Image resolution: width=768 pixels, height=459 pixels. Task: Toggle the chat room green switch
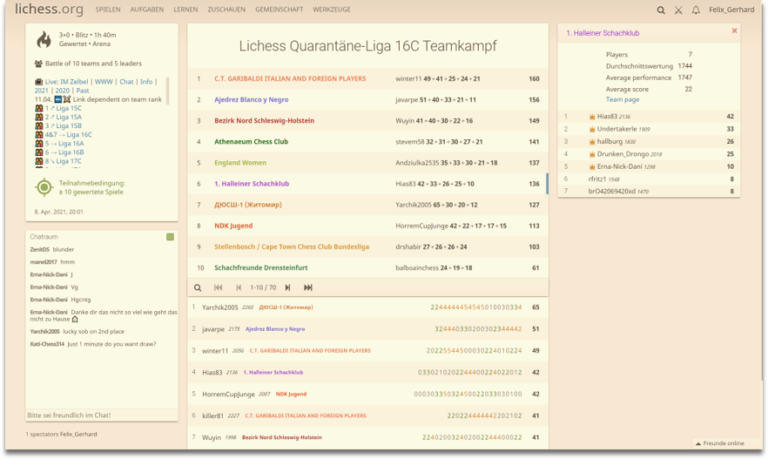170,237
